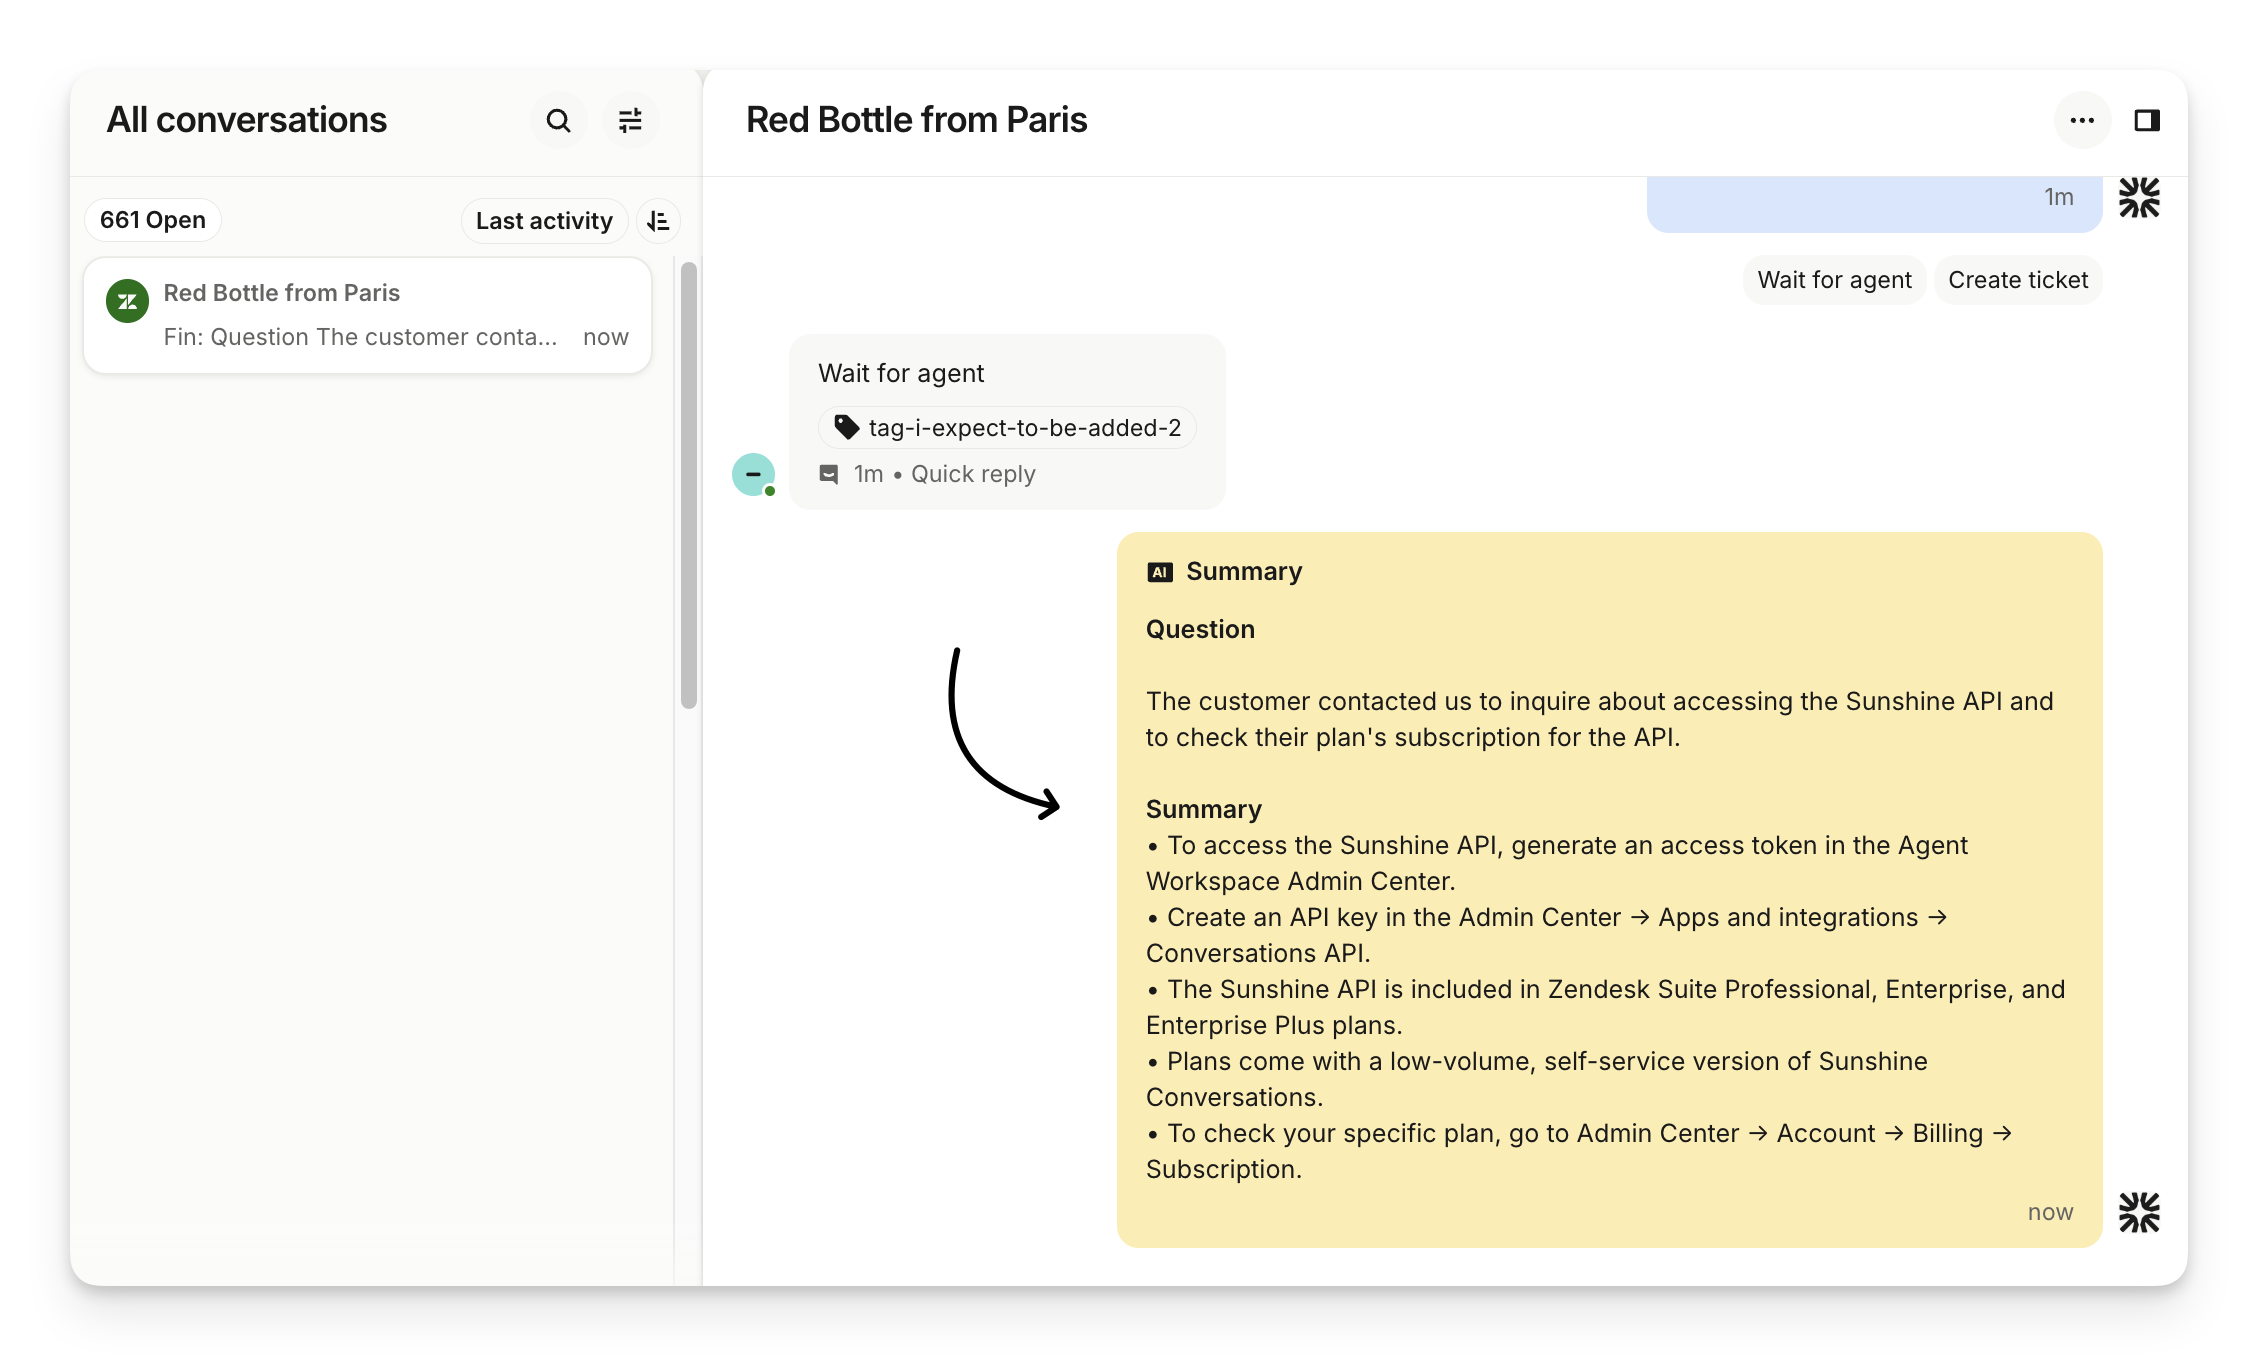Click the AI badge next to Summary
Viewport: 2258px width, 1356px height.
pyautogui.click(x=1160, y=572)
